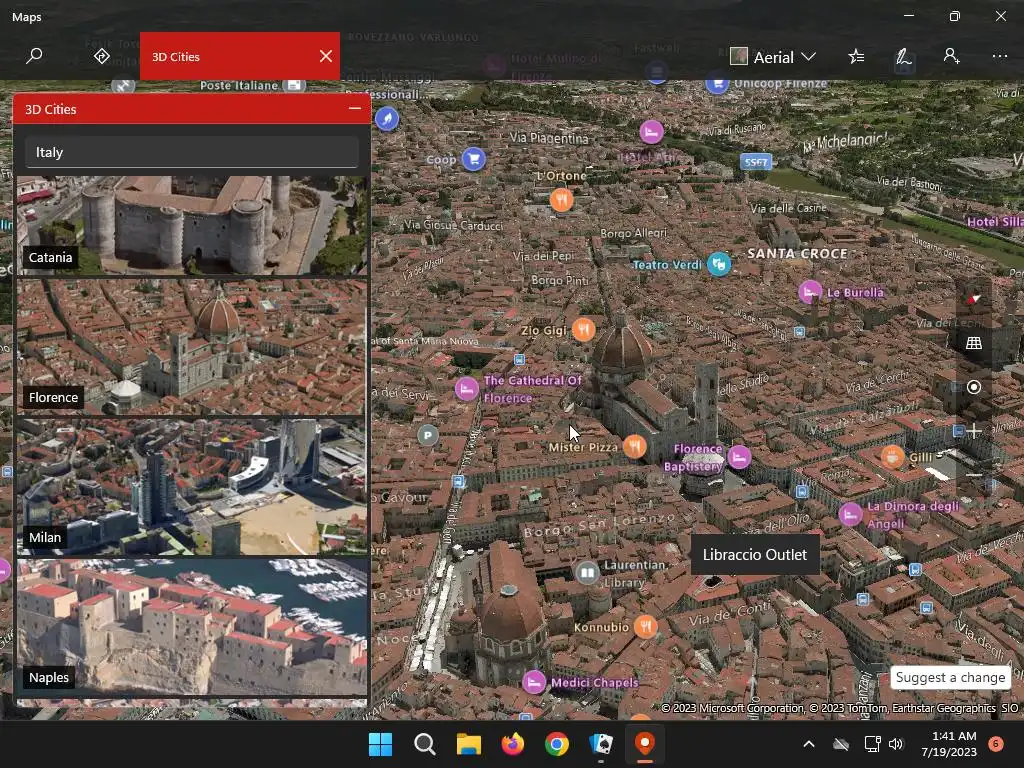The height and width of the screenshot is (768, 1024).
Task: Switch to the 3D Cities tab
Action: pos(227,56)
